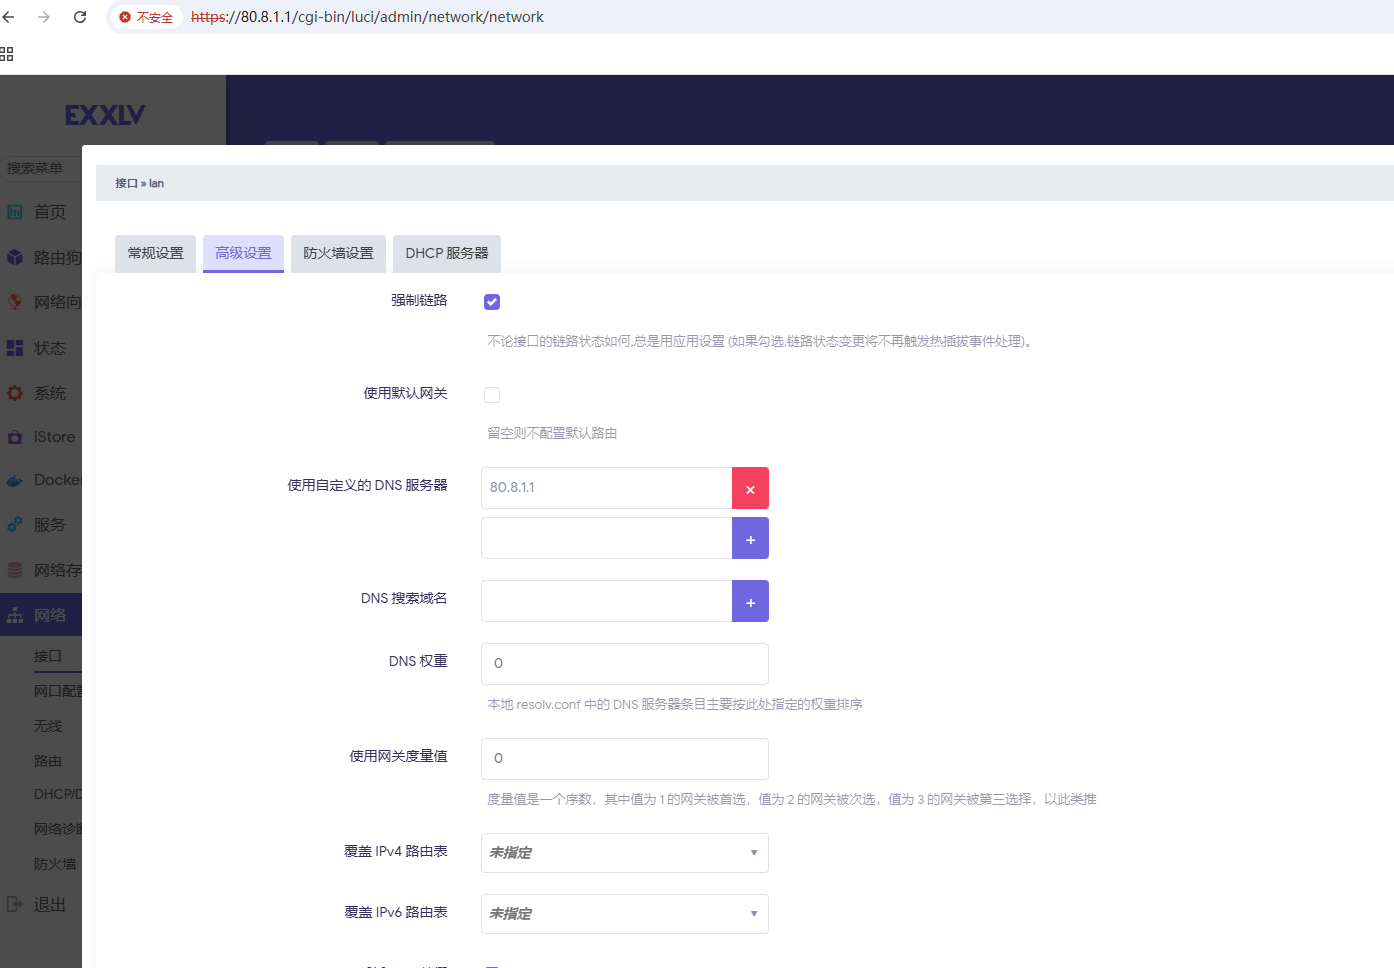Click the apps grid icon in bookmarks bar
The image size is (1394, 968).
click(x=7, y=54)
